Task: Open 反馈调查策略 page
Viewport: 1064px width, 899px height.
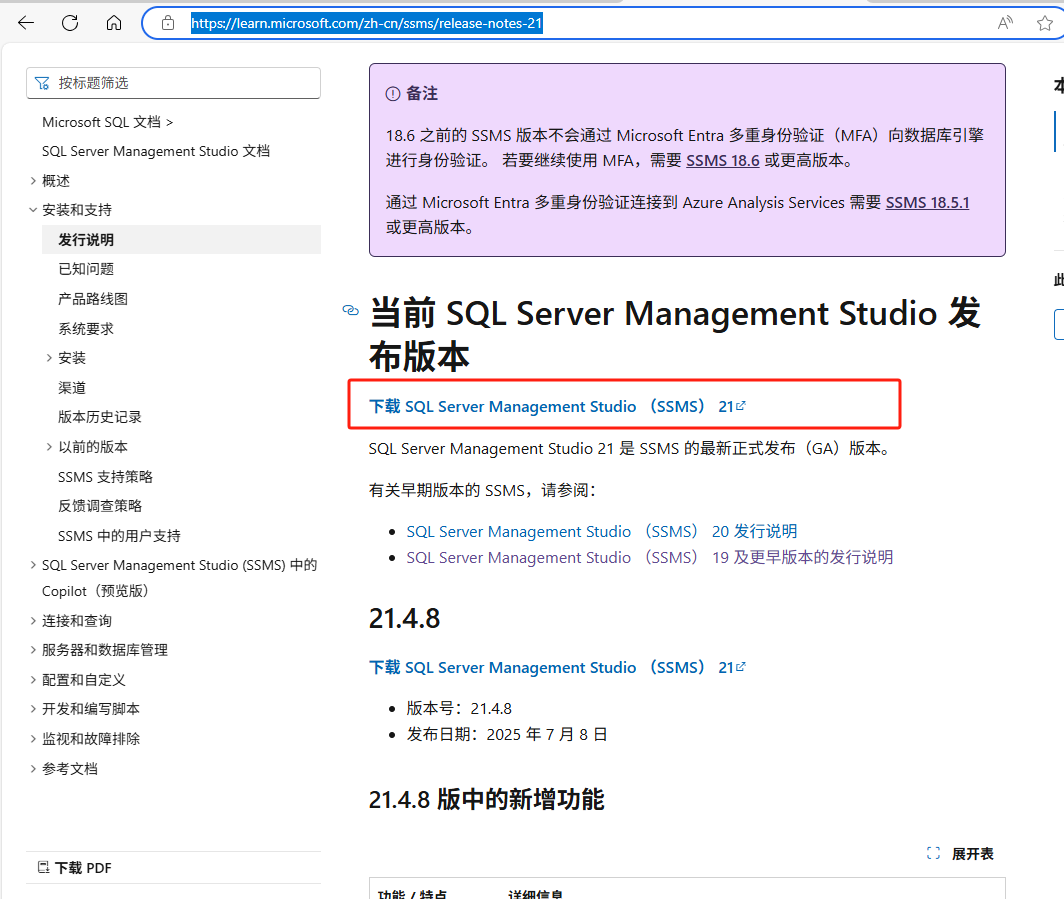Action: [x=100, y=505]
